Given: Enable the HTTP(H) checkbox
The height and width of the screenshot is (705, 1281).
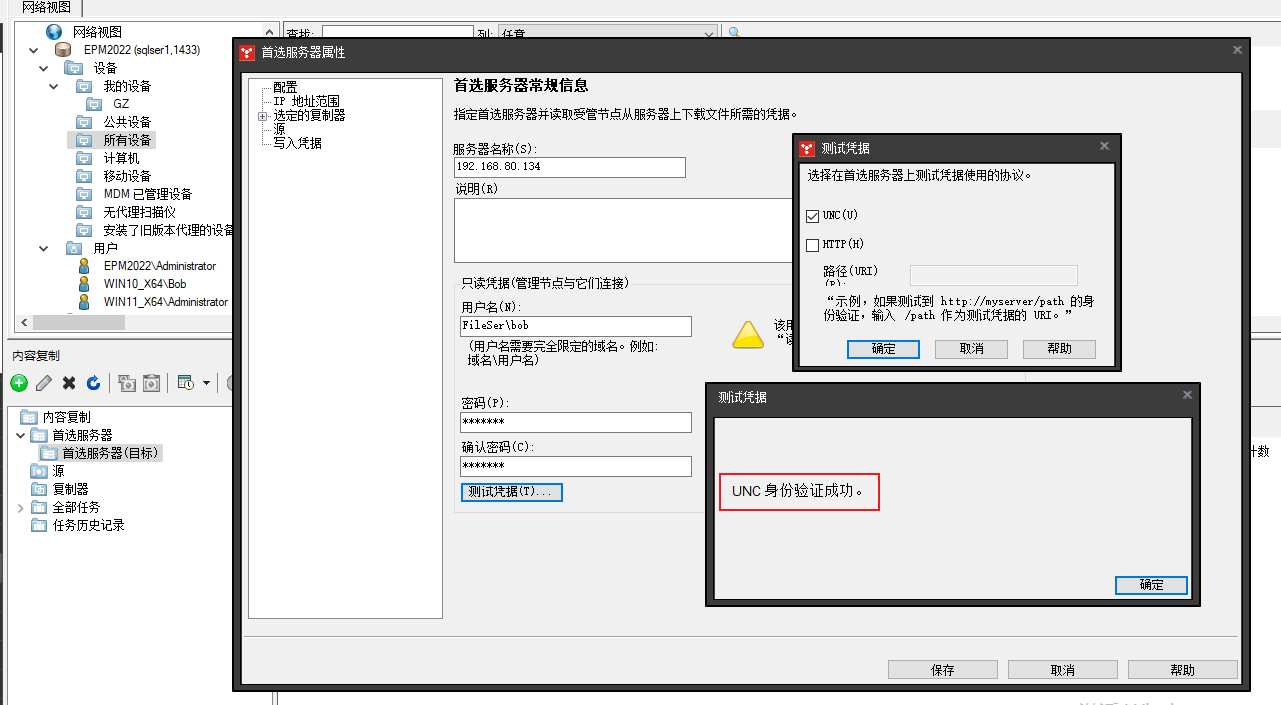Looking at the screenshot, I should 812,244.
